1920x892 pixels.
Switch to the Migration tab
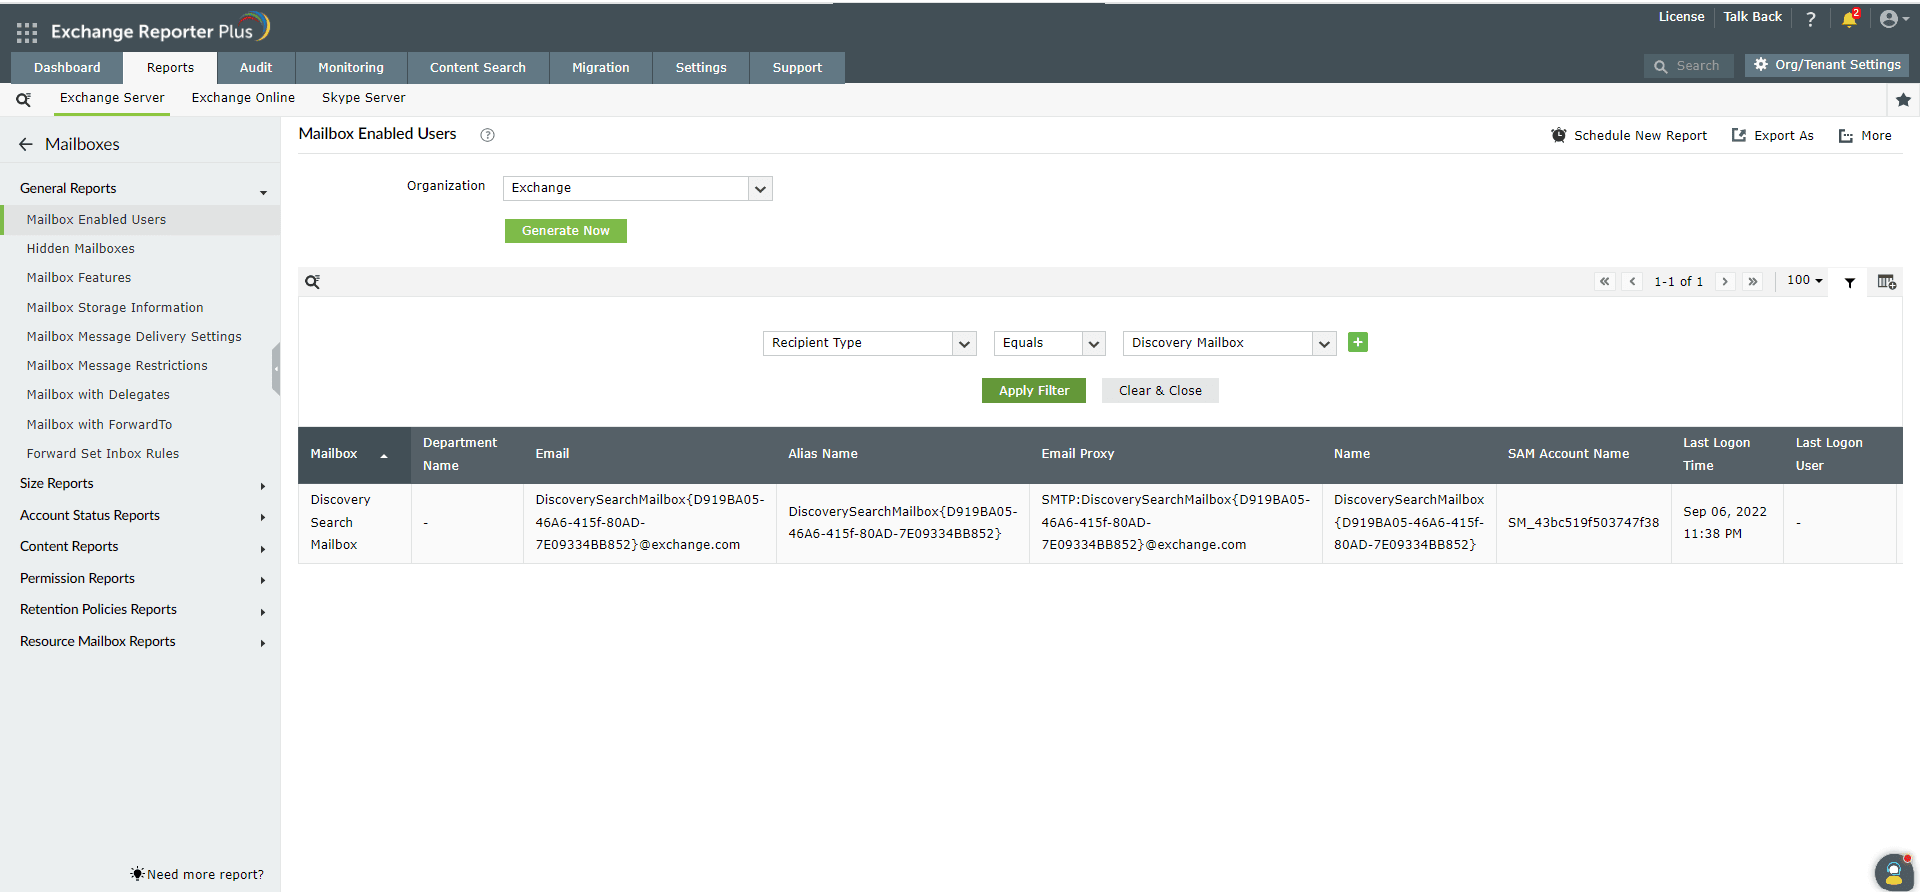click(601, 68)
